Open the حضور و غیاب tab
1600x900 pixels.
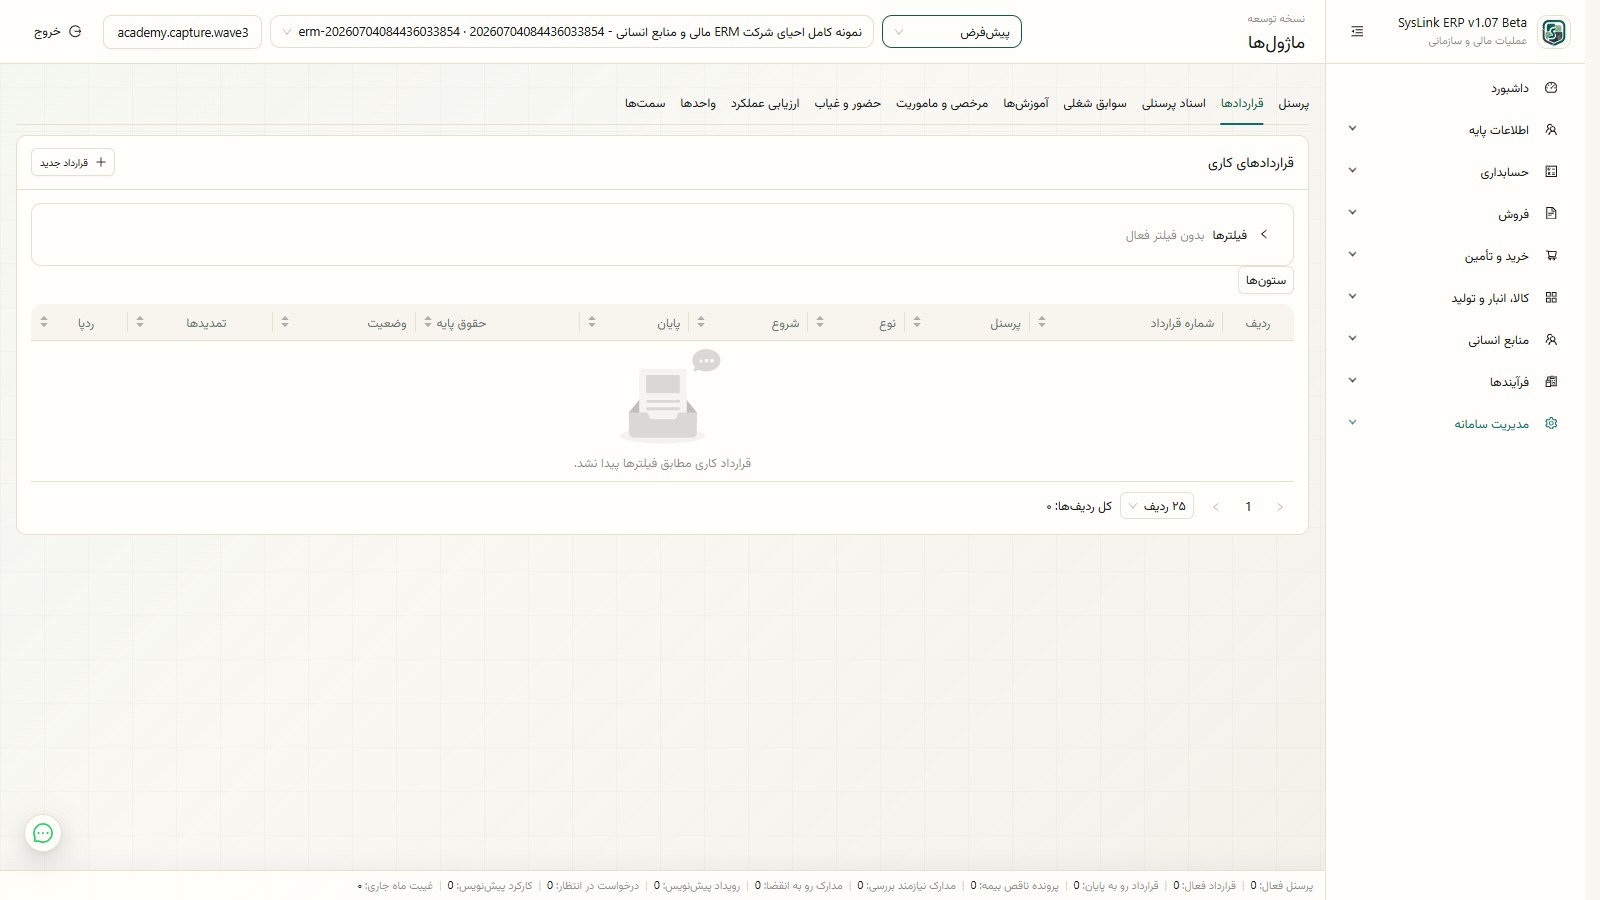[x=848, y=104]
